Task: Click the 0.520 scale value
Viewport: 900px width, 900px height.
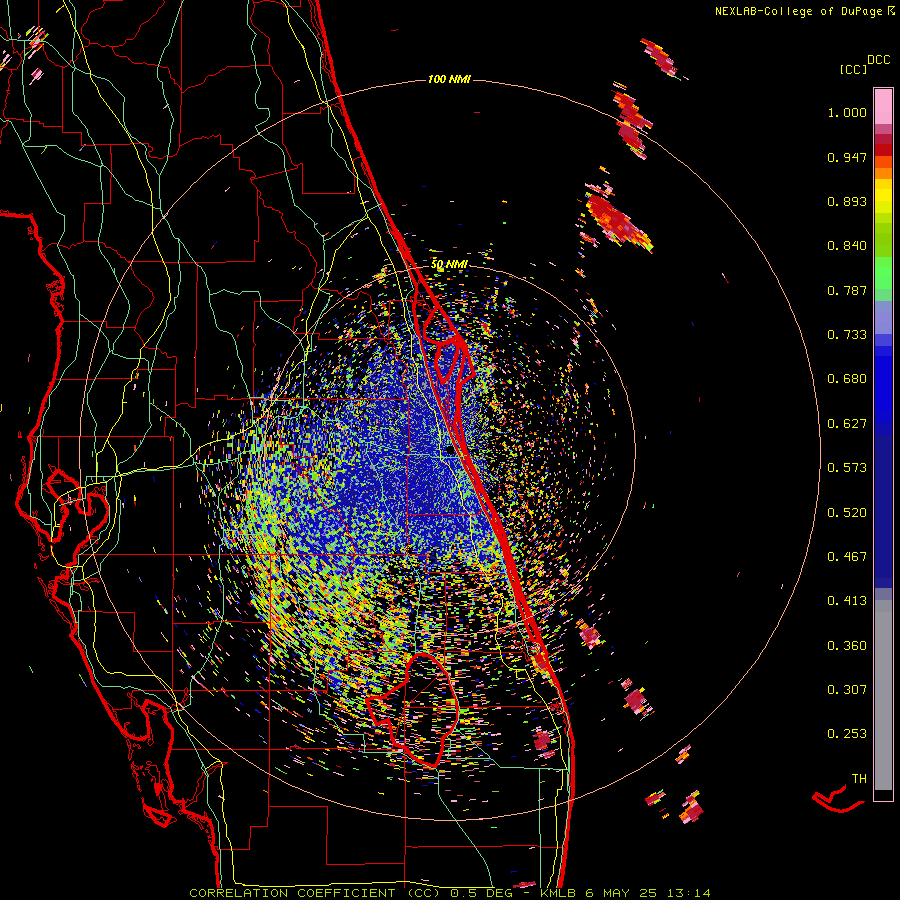Action: tap(847, 513)
